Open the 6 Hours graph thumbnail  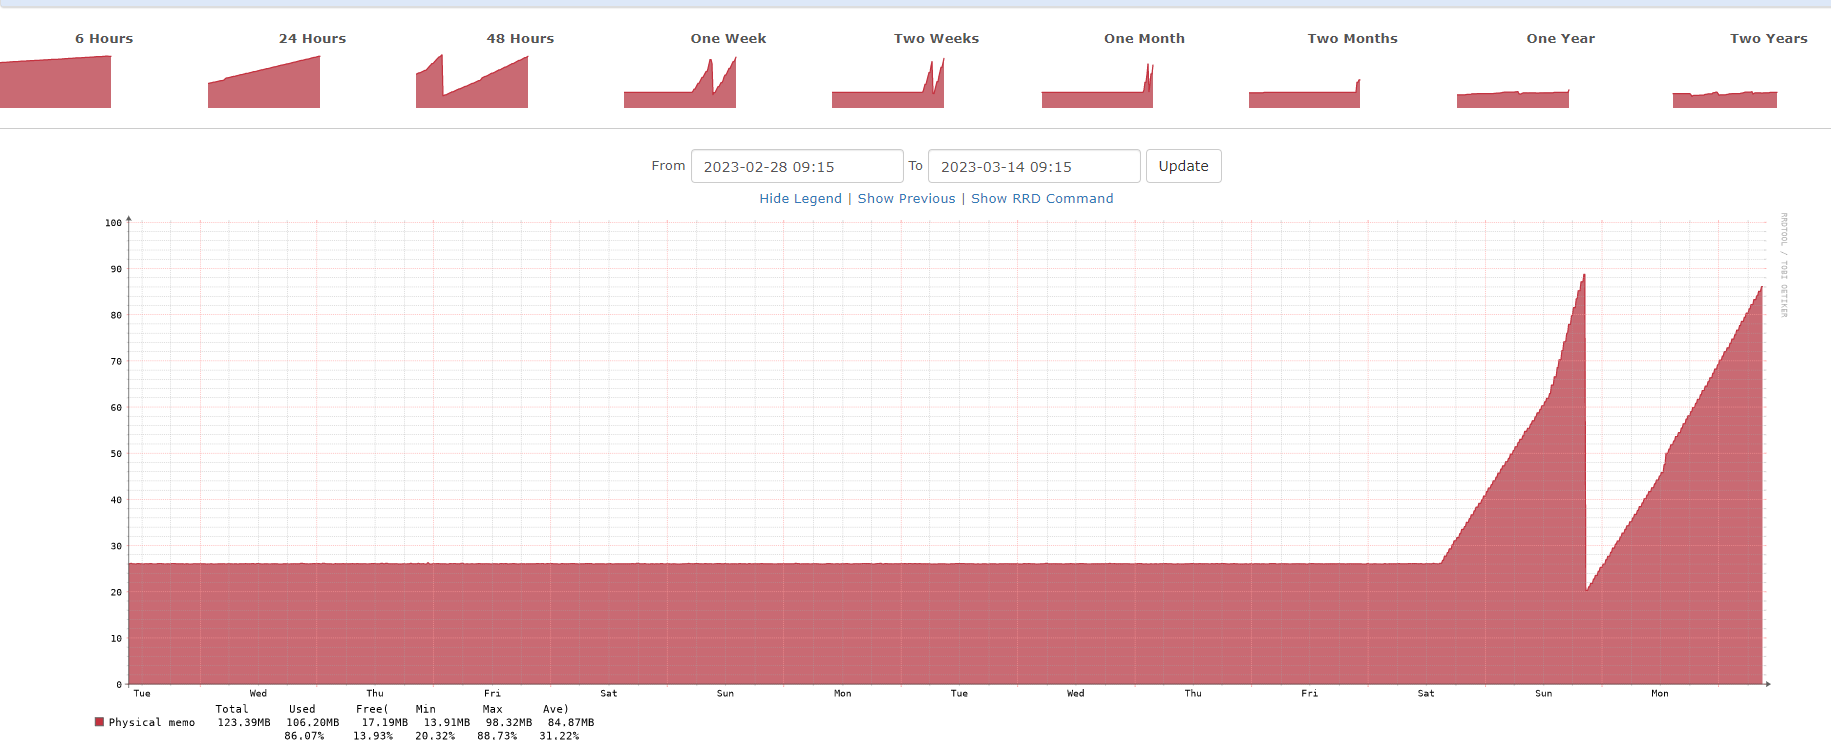[55, 82]
